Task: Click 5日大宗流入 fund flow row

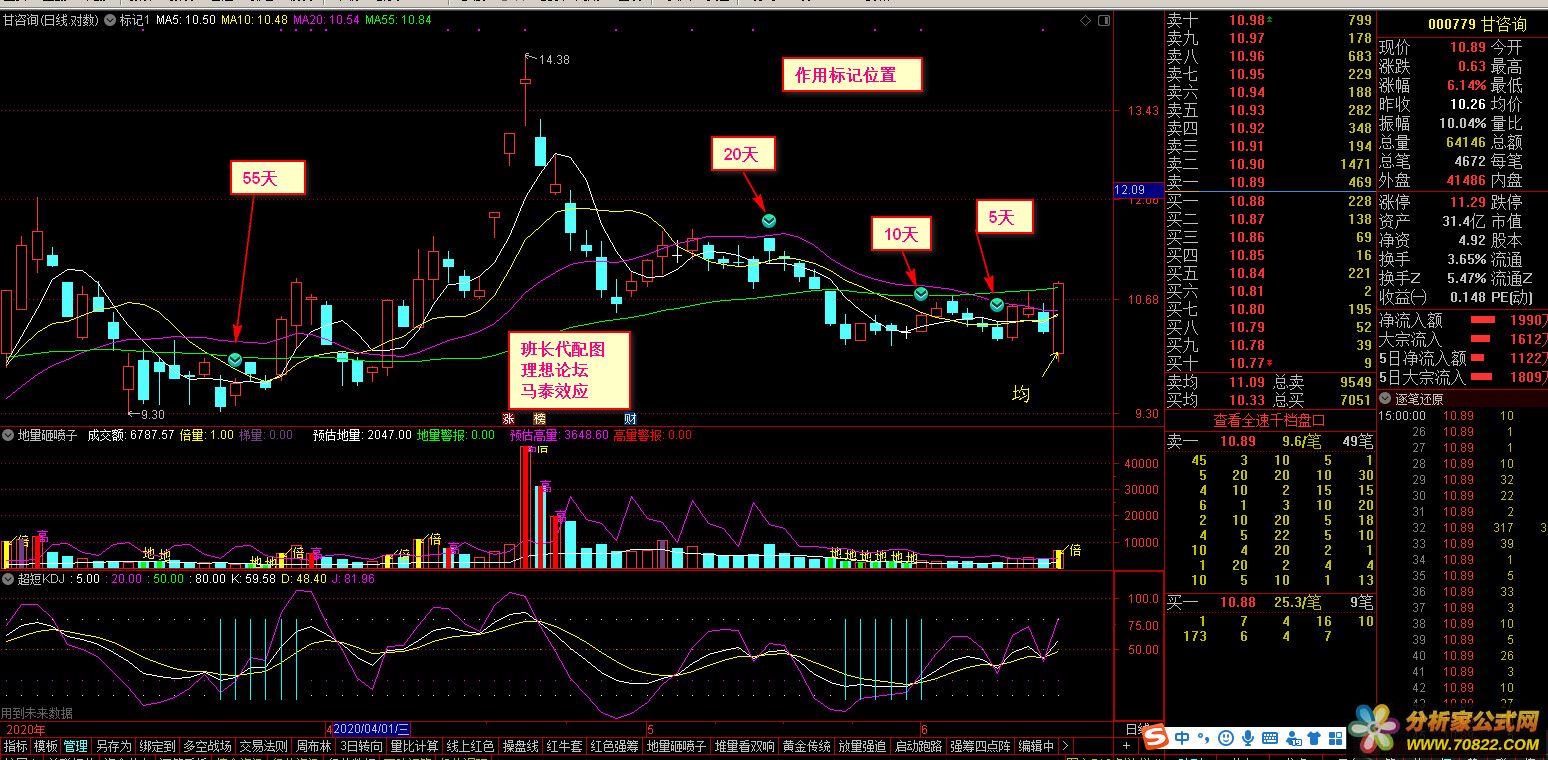Action: pyautogui.click(x=1462, y=377)
